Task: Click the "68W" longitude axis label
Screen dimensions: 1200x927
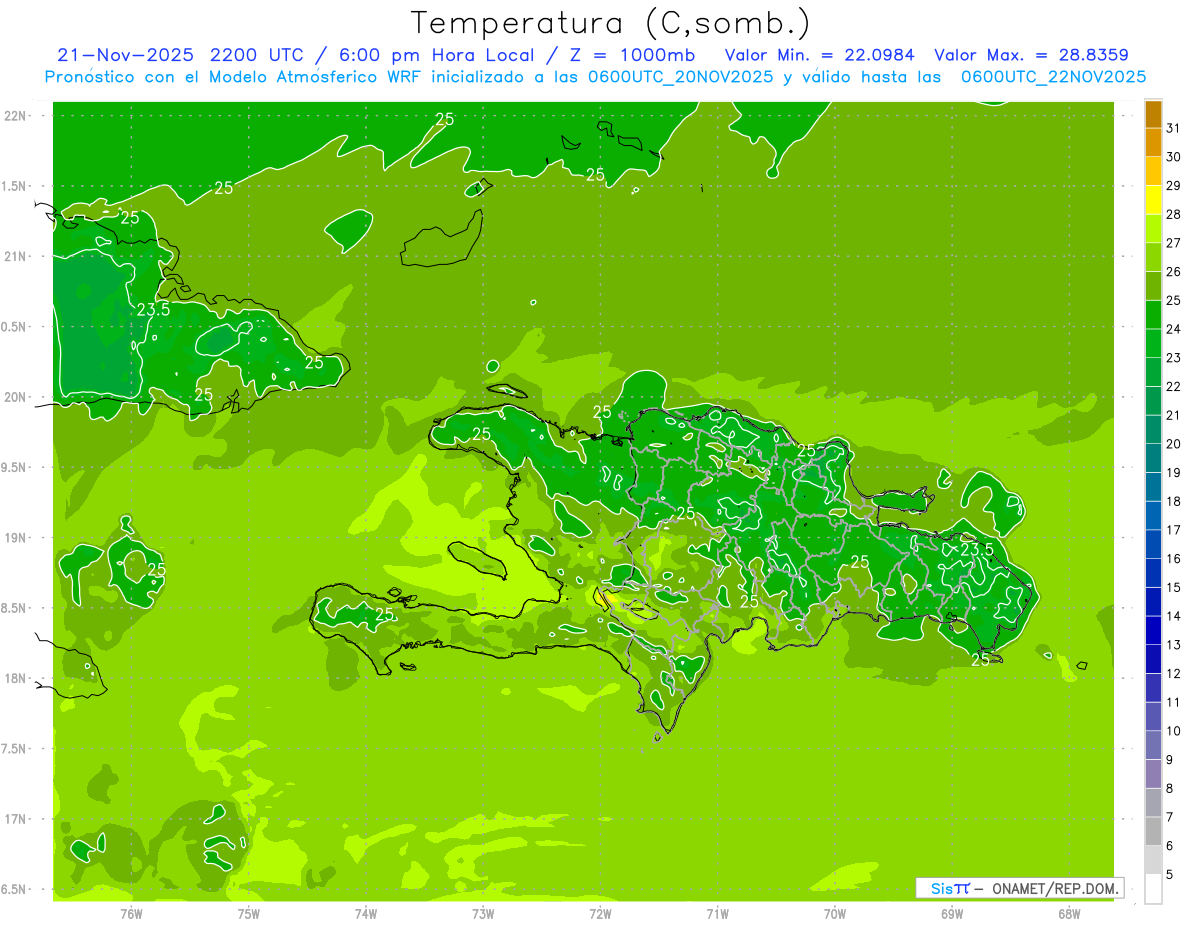Action: [x=1069, y=913]
